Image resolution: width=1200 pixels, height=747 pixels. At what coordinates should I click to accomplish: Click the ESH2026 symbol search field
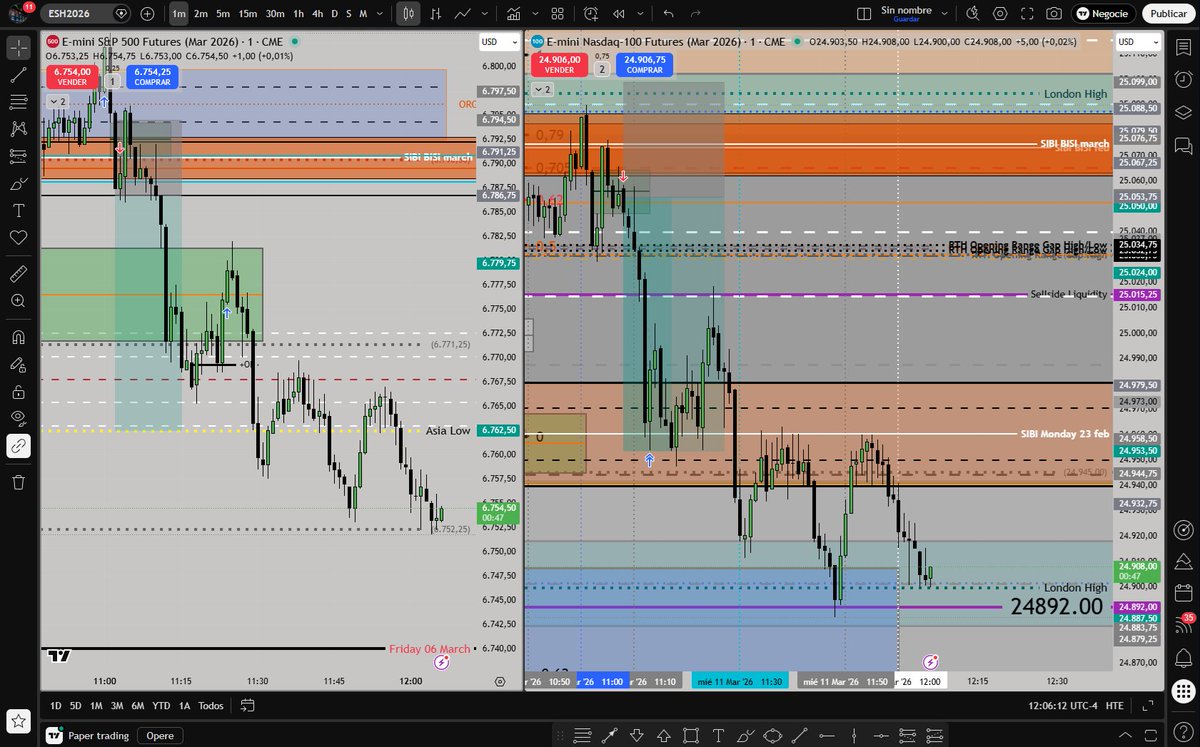(x=86, y=14)
